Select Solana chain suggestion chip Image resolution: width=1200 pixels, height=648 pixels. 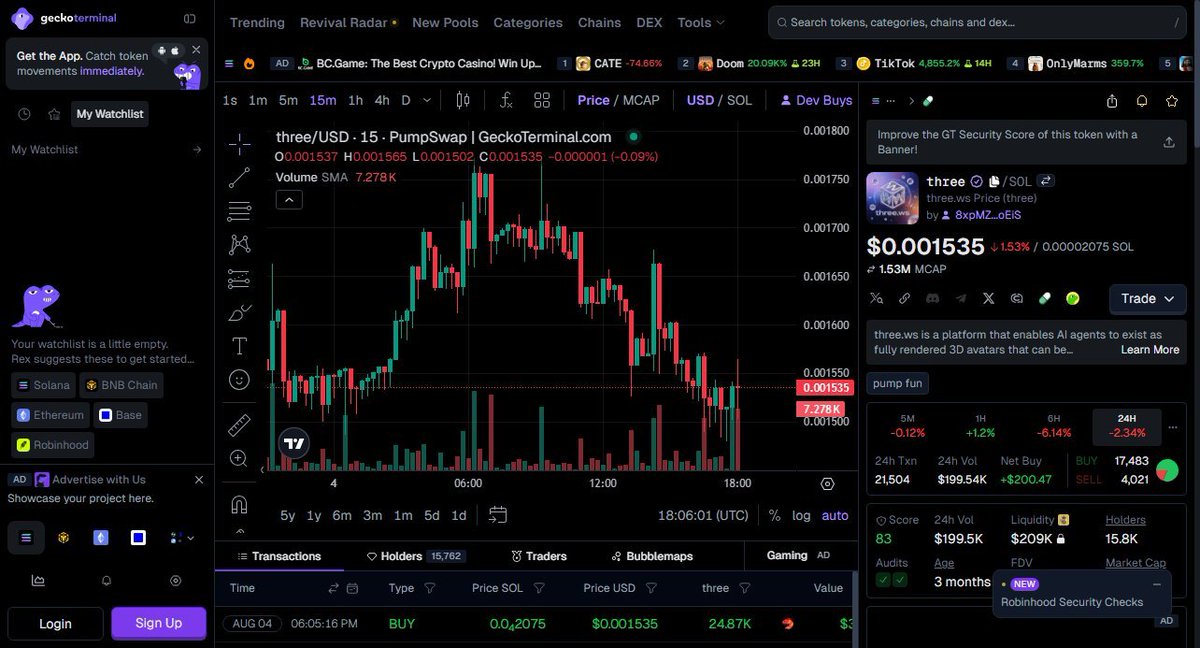tap(43, 385)
